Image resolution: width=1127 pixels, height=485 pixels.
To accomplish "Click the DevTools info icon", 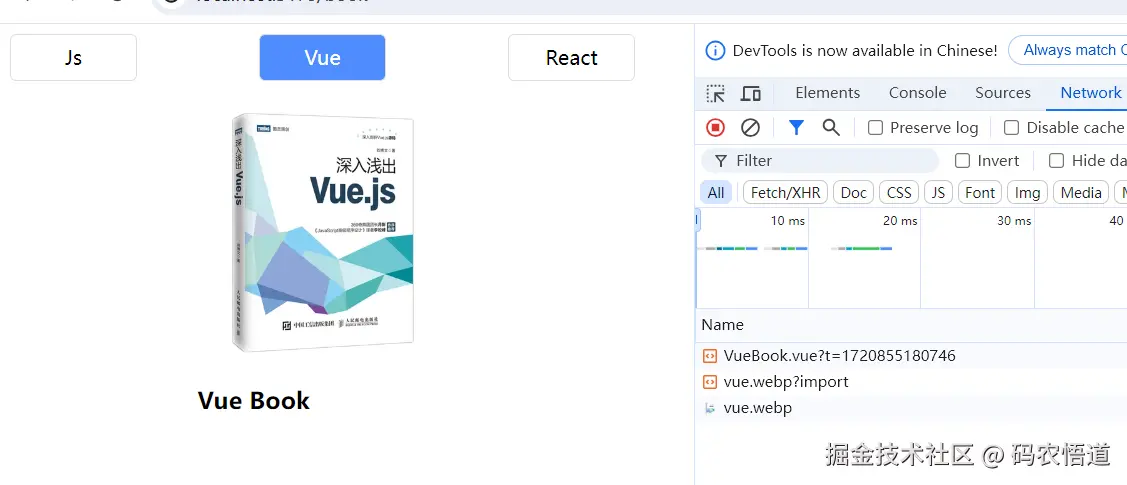I will pos(715,50).
